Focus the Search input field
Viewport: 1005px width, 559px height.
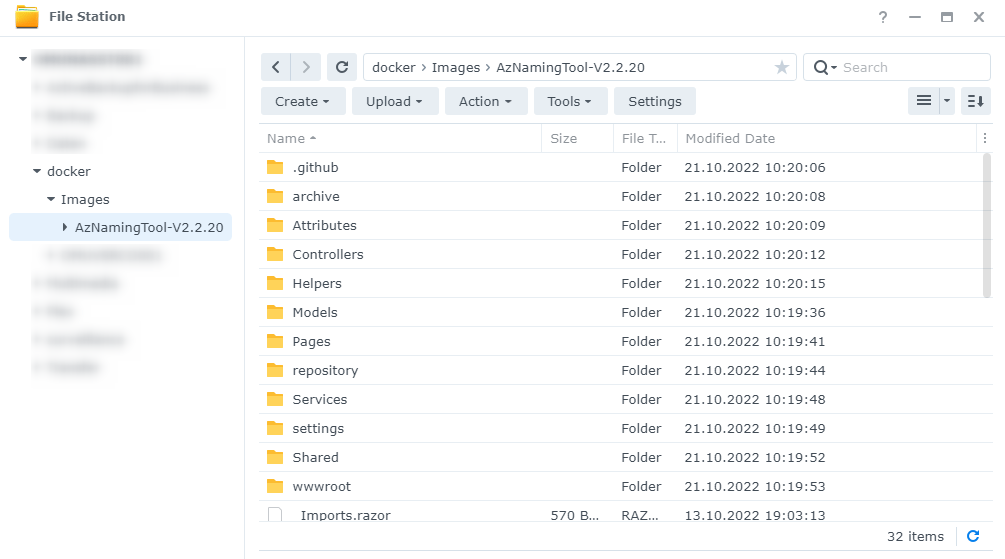pos(913,67)
